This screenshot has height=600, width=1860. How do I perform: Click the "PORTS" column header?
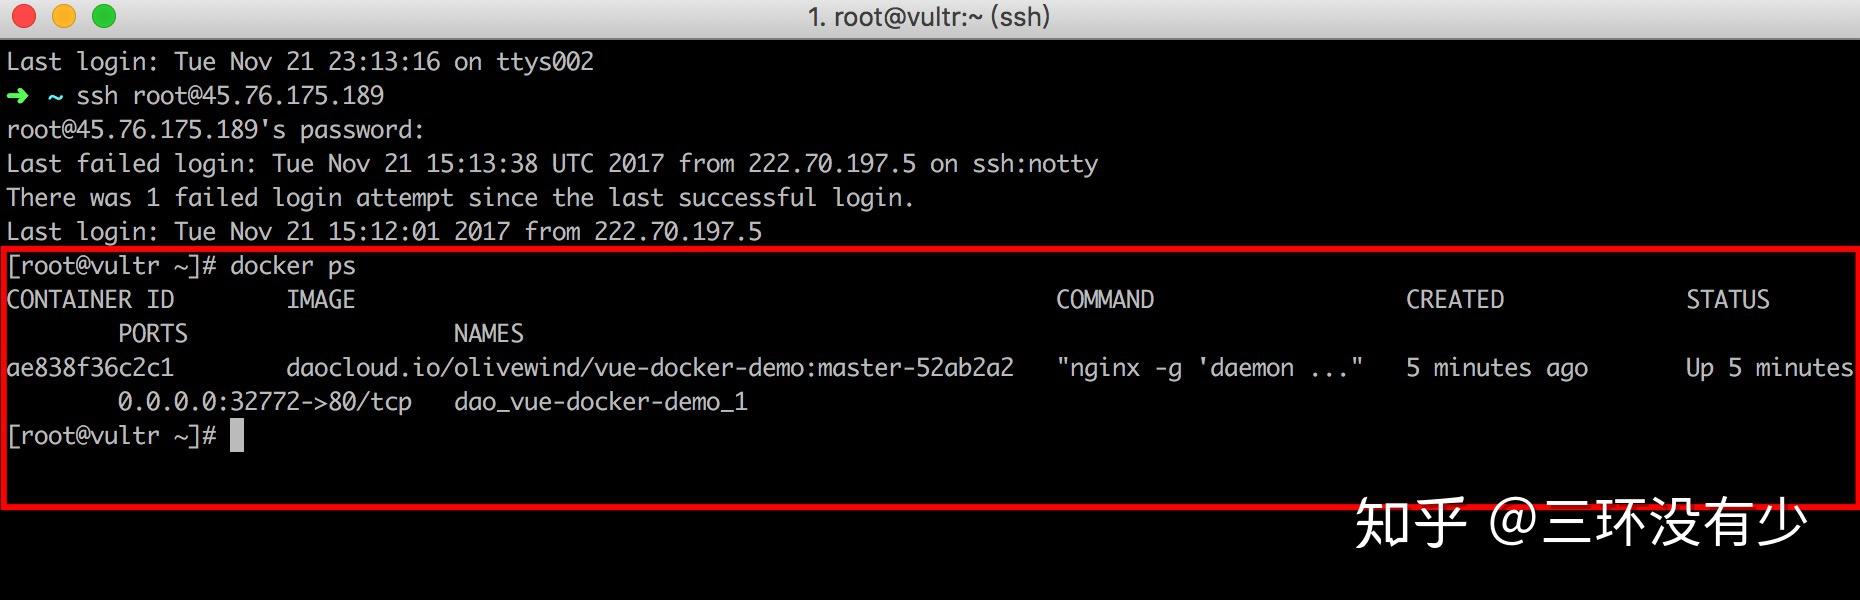(x=153, y=334)
